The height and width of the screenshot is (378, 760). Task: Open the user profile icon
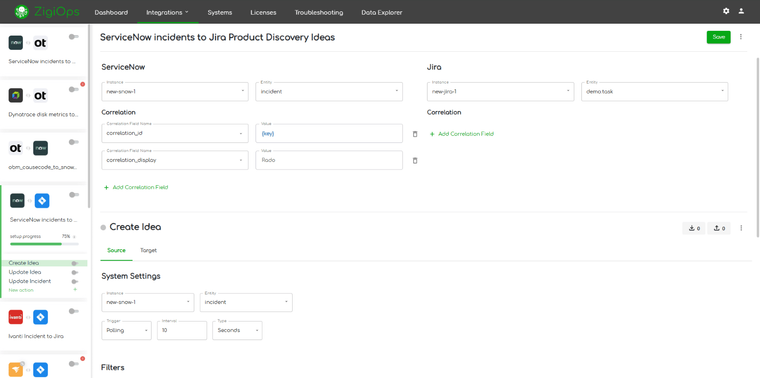coord(741,11)
